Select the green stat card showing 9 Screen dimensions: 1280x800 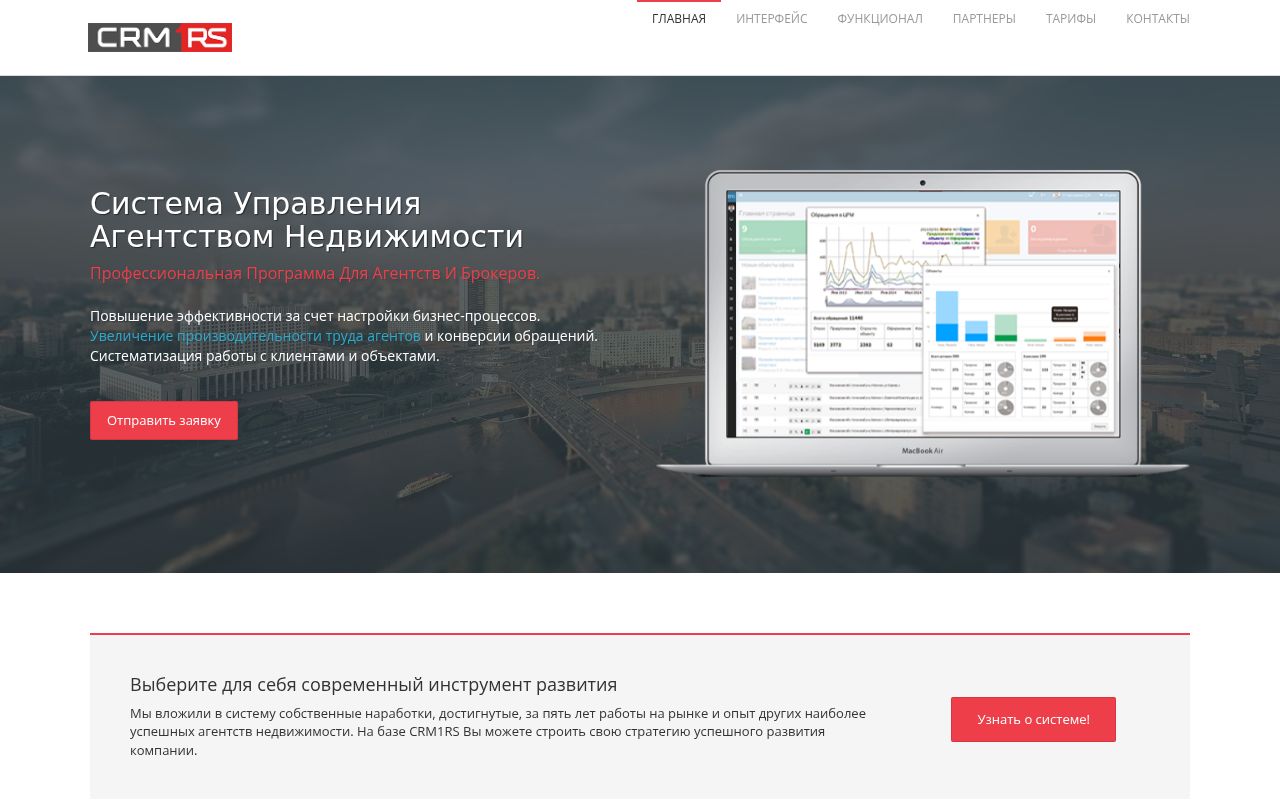pyautogui.click(x=772, y=237)
